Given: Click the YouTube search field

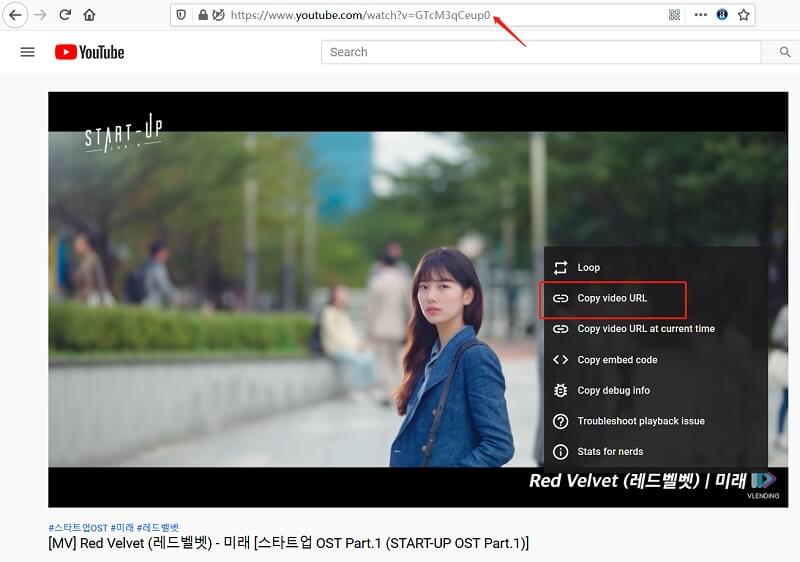Looking at the screenshot, I should [541, 52].
